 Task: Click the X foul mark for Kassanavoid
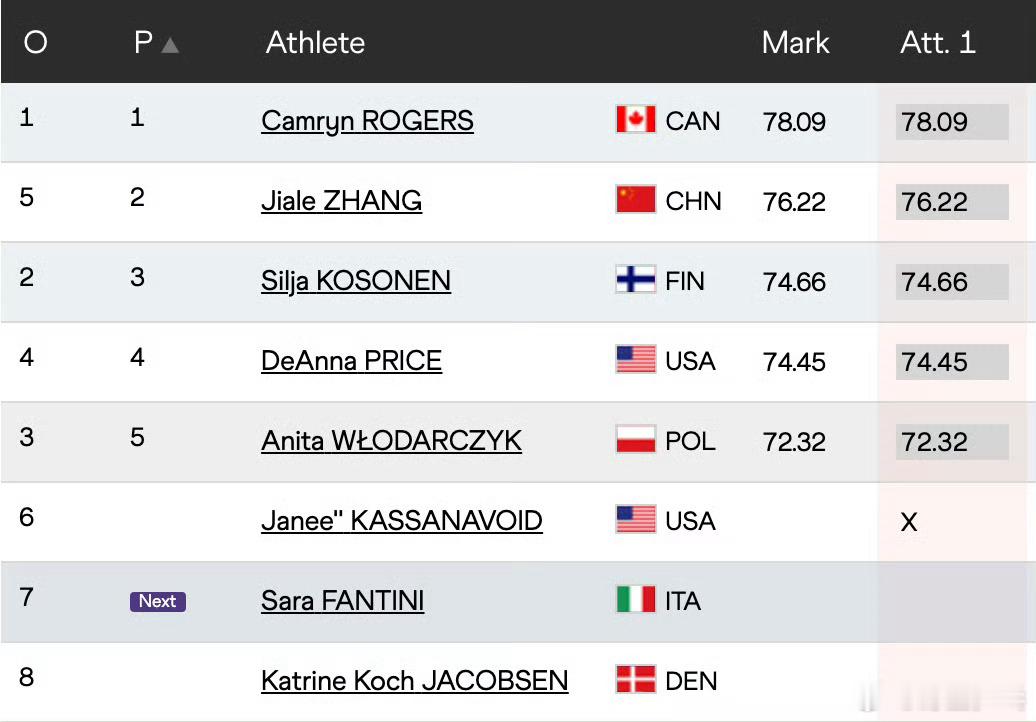click(x=909, y=522)
